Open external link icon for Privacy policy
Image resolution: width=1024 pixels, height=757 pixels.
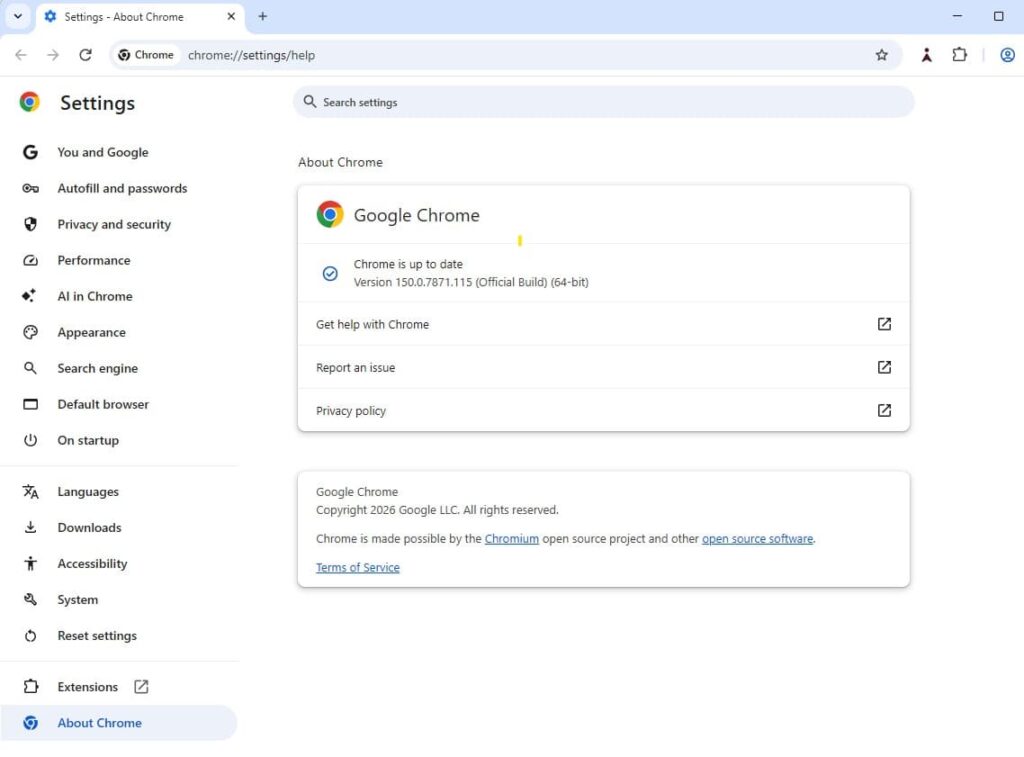click(x=884, y=410)
